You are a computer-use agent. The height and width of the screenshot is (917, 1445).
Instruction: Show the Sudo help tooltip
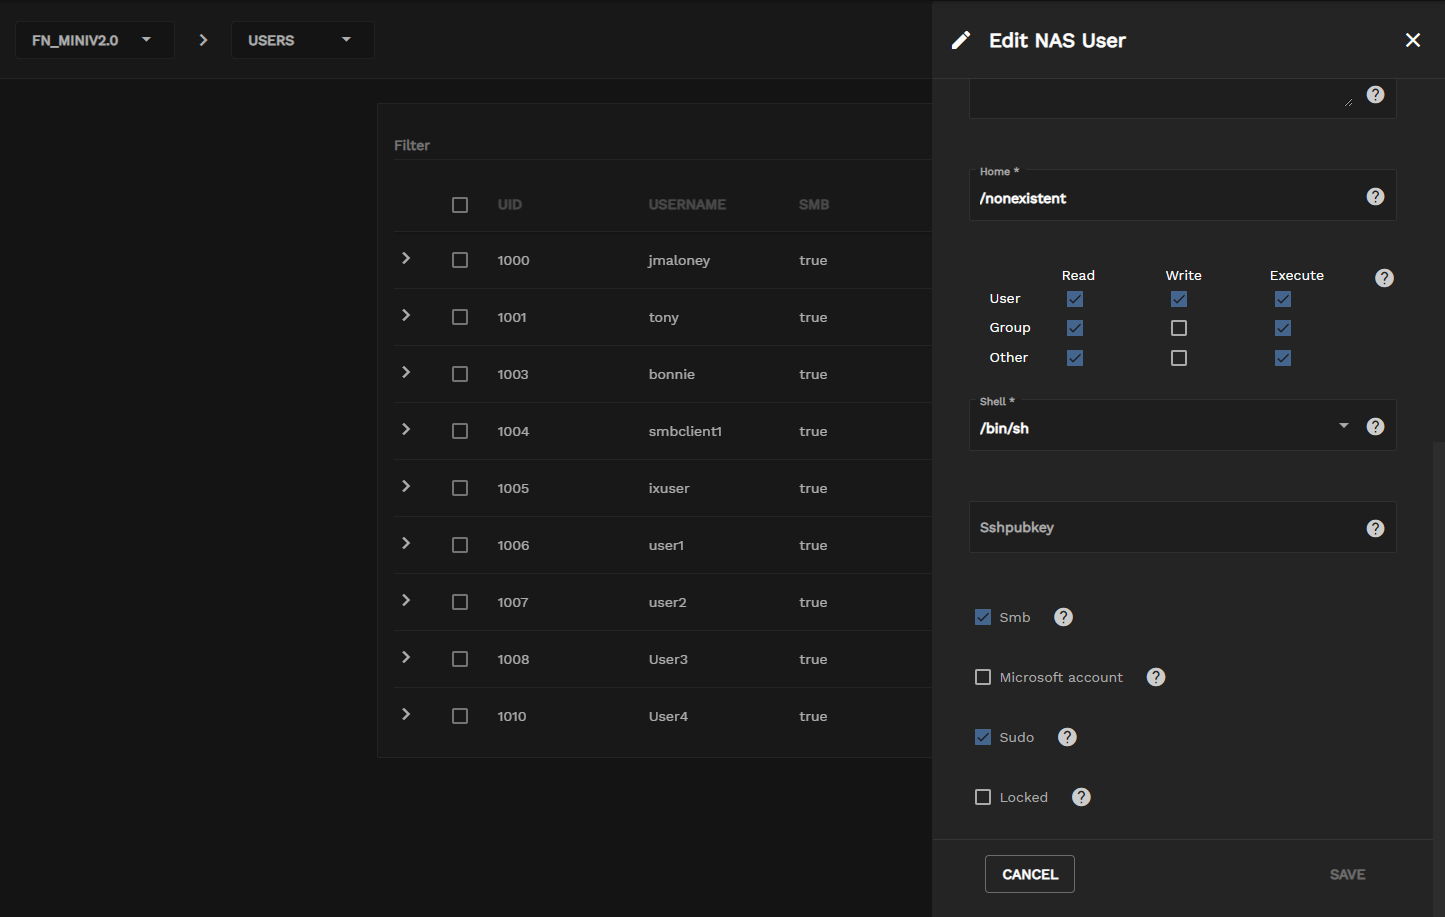click(1067, 737)
